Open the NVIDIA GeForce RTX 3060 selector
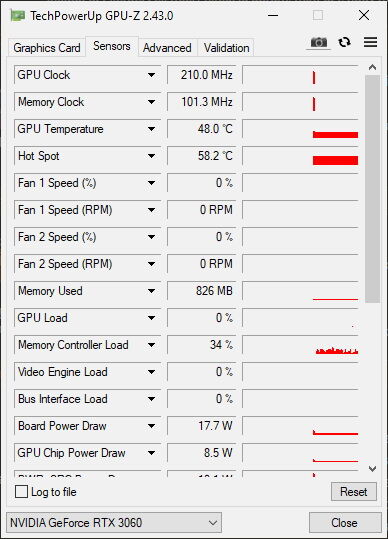The image size is (388, 539). 114,523
